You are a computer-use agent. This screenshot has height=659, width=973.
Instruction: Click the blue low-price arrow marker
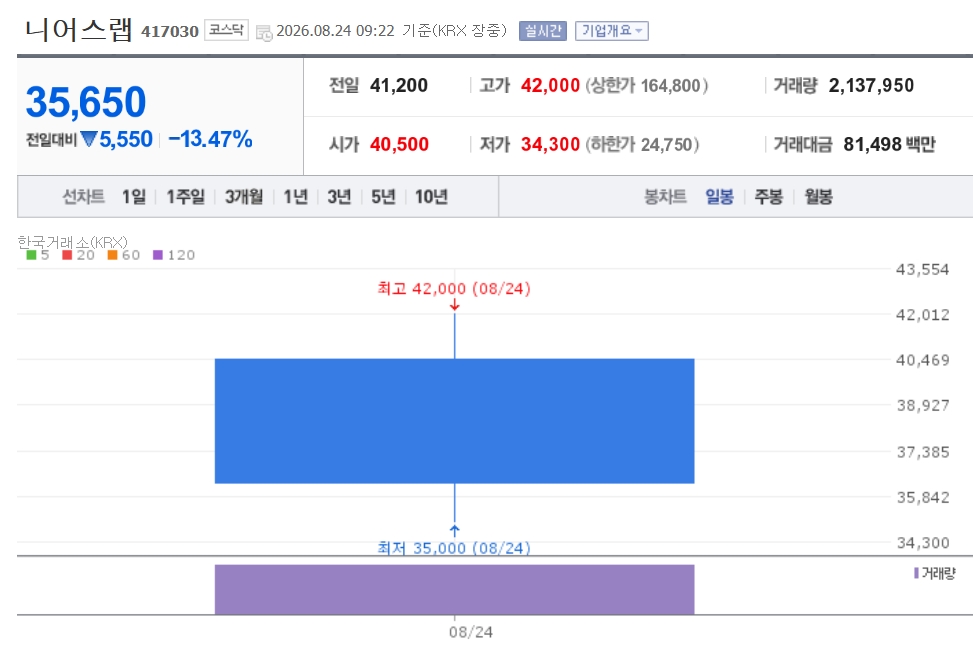455,531
